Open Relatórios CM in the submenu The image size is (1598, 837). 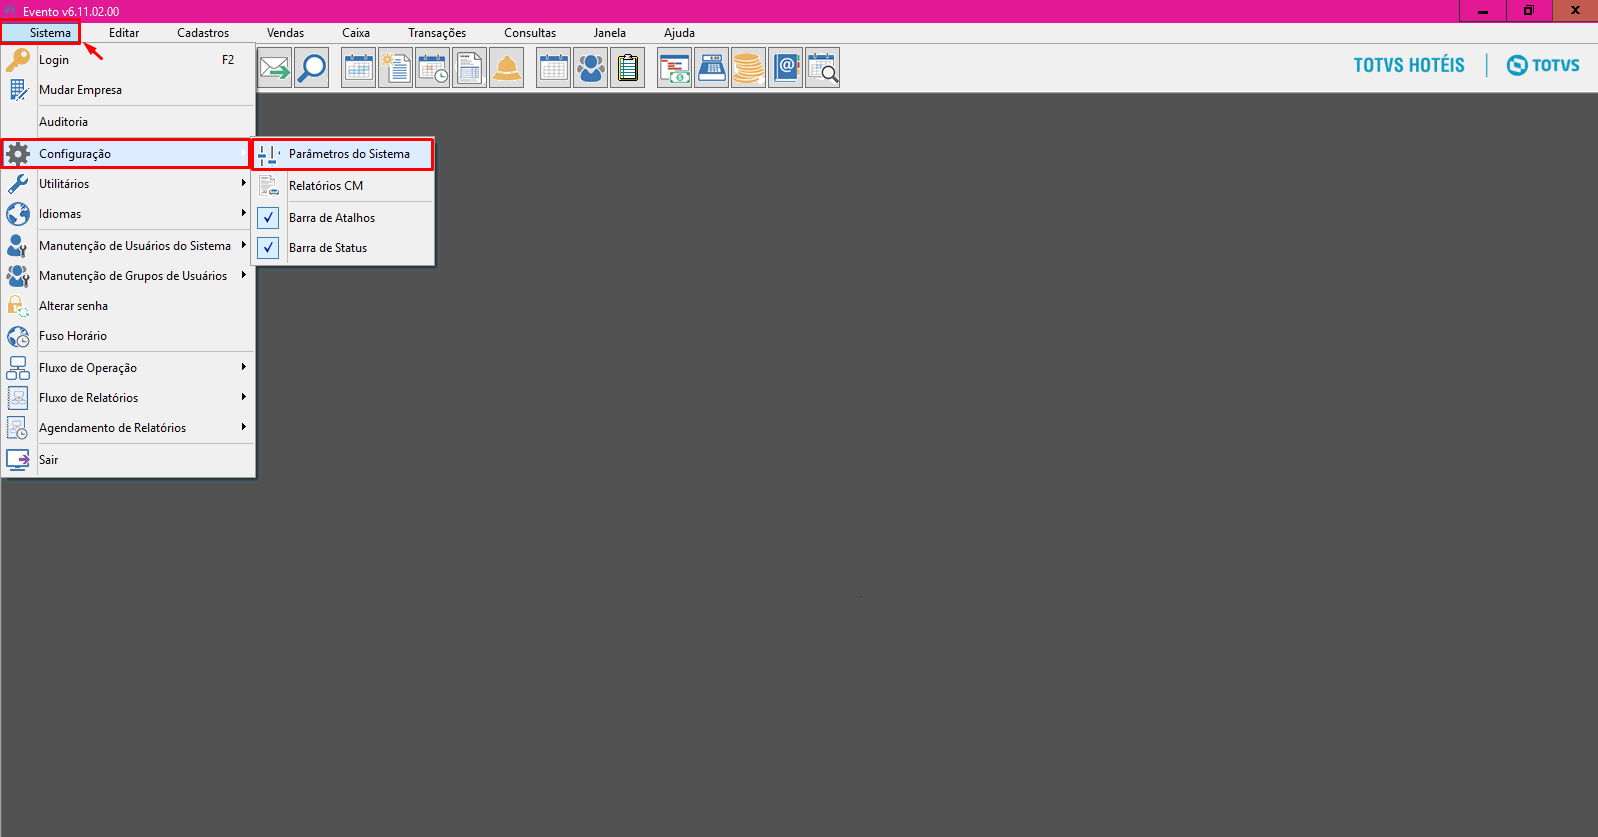[343, 186]
